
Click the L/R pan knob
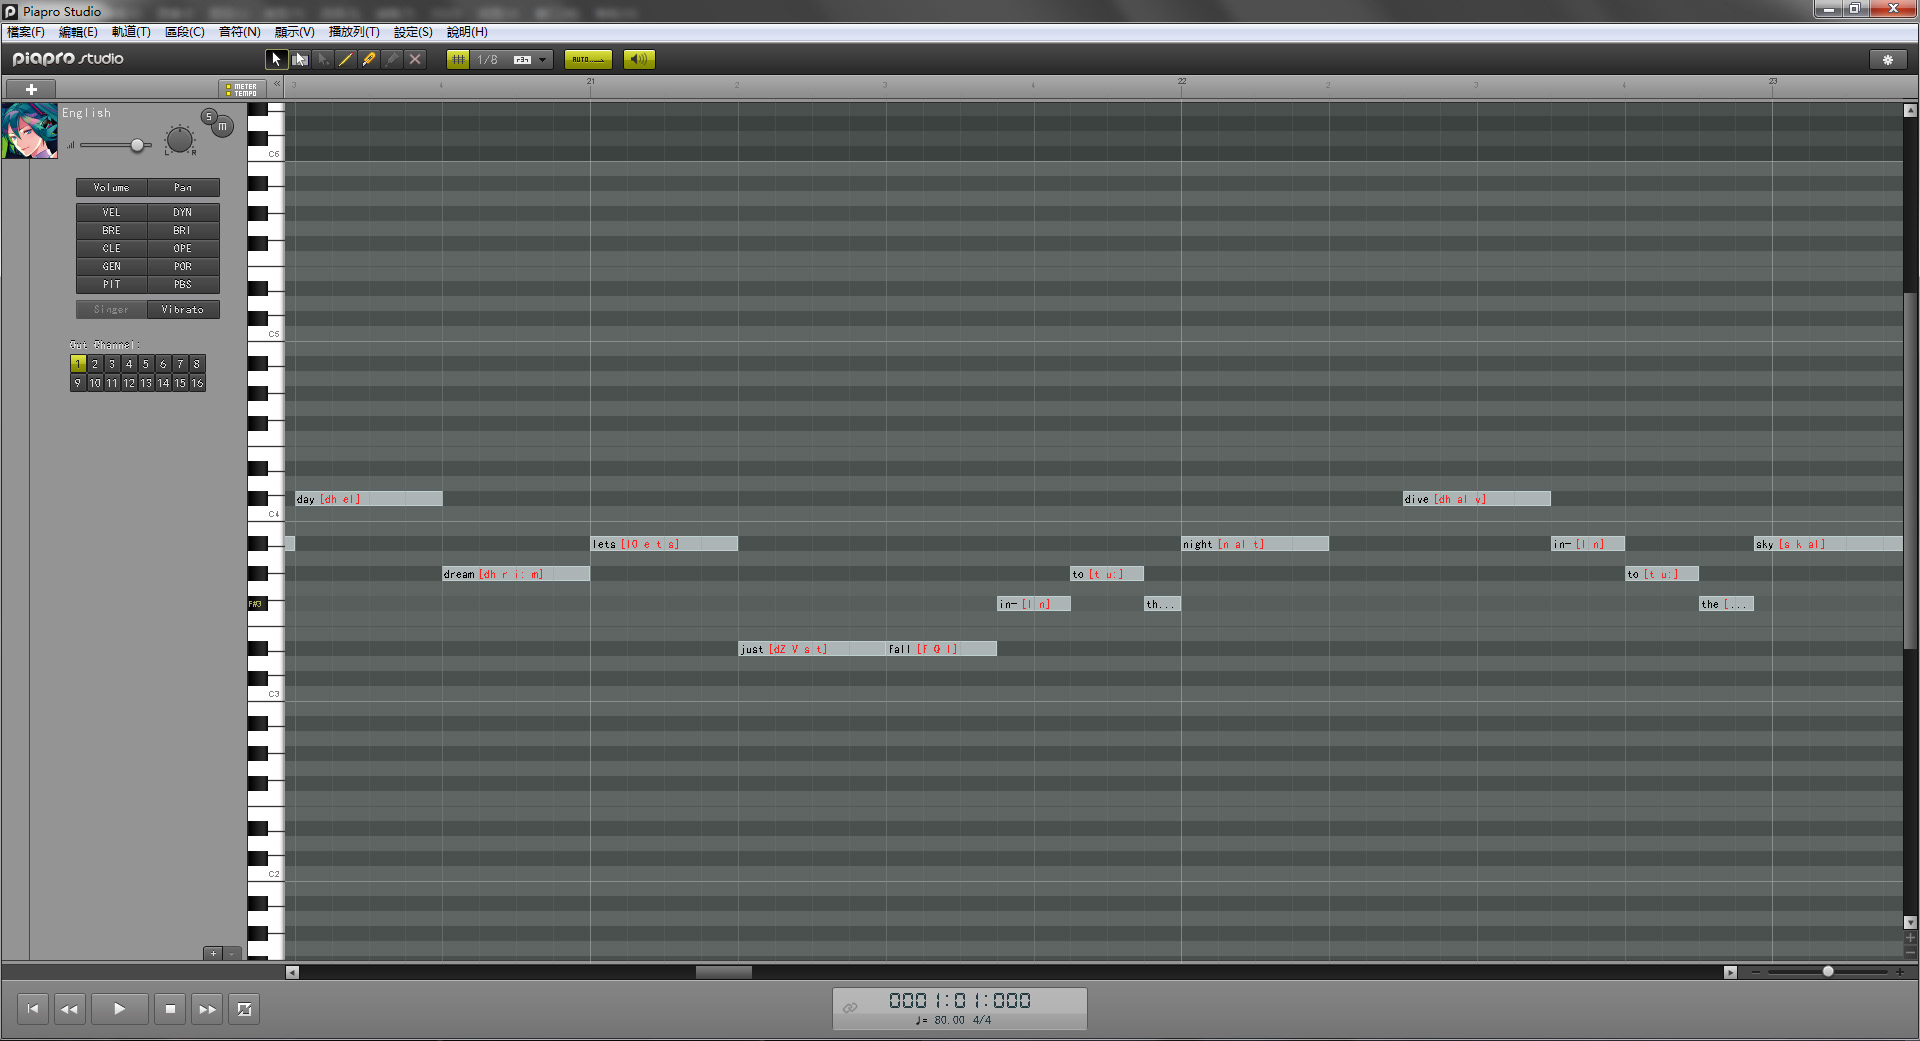(180, 140)
